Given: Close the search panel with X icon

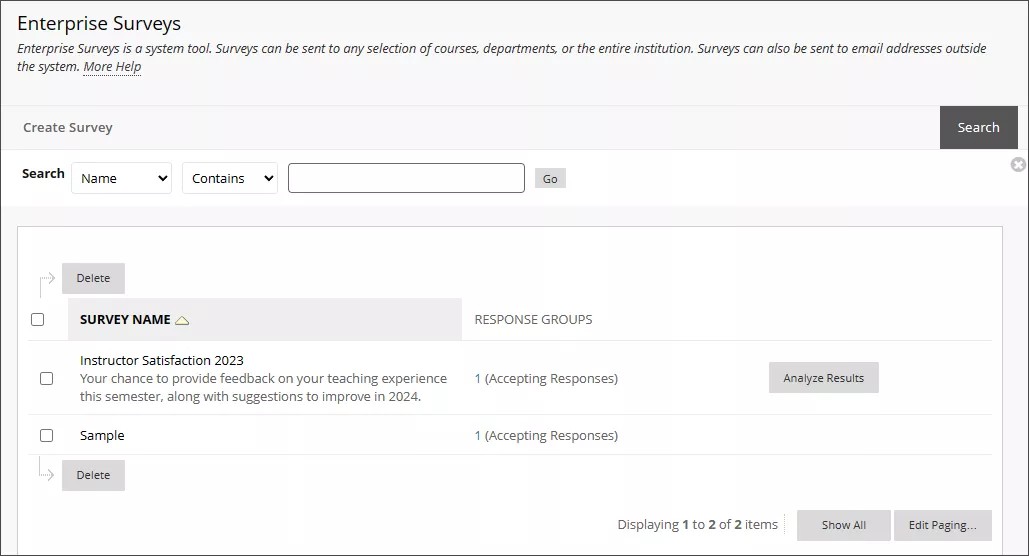Looking at the screenshot, I should pyautogui.click(x=1018, y=165).
